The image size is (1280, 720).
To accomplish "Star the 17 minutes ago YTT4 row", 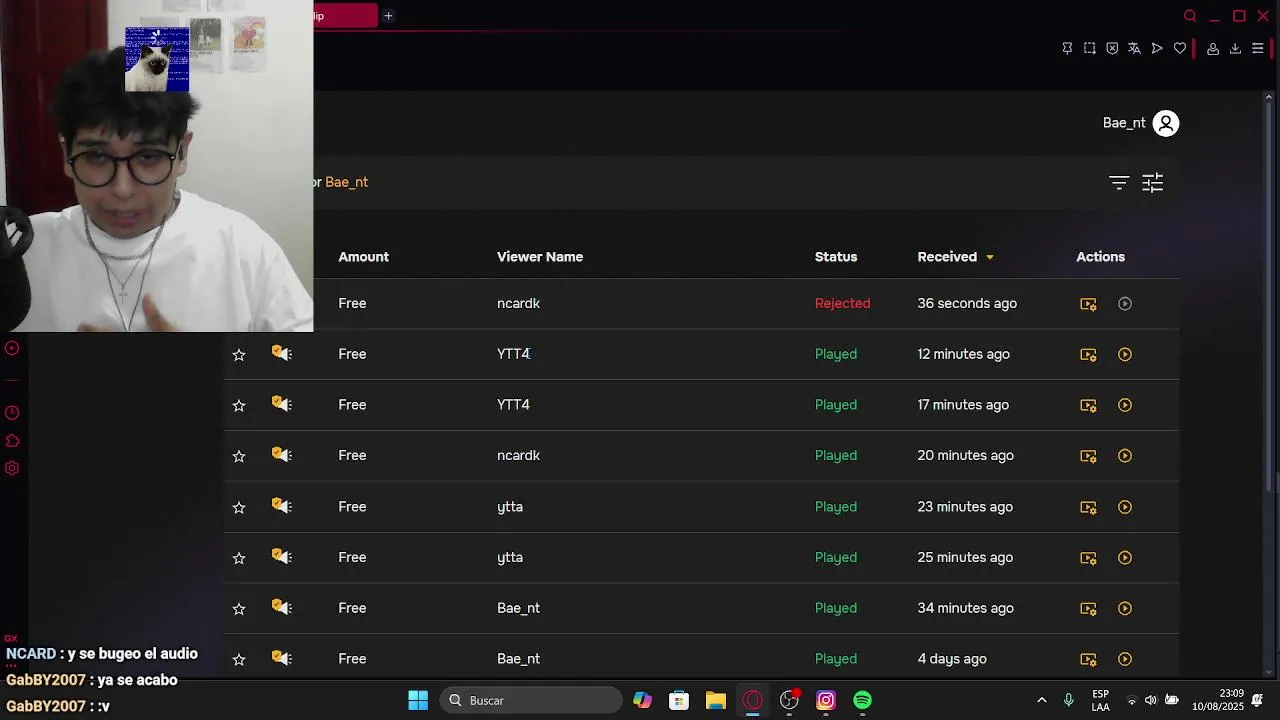I will 239,405.
